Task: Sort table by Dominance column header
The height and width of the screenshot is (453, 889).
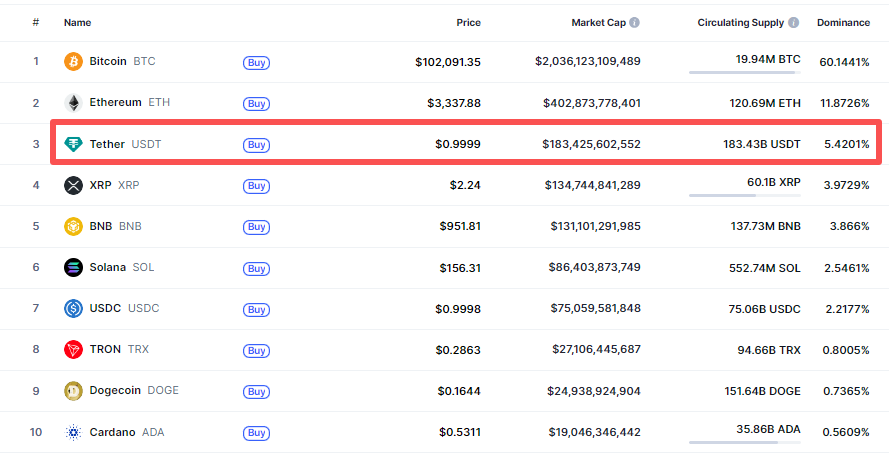Action: pos(842,22)
